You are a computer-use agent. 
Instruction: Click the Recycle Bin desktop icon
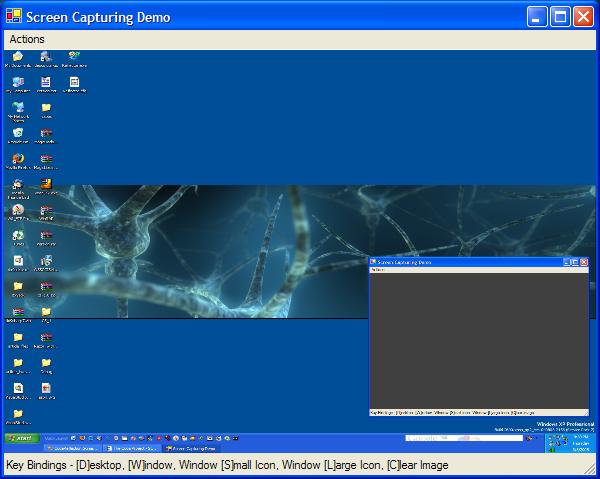(x=18, y=136)
